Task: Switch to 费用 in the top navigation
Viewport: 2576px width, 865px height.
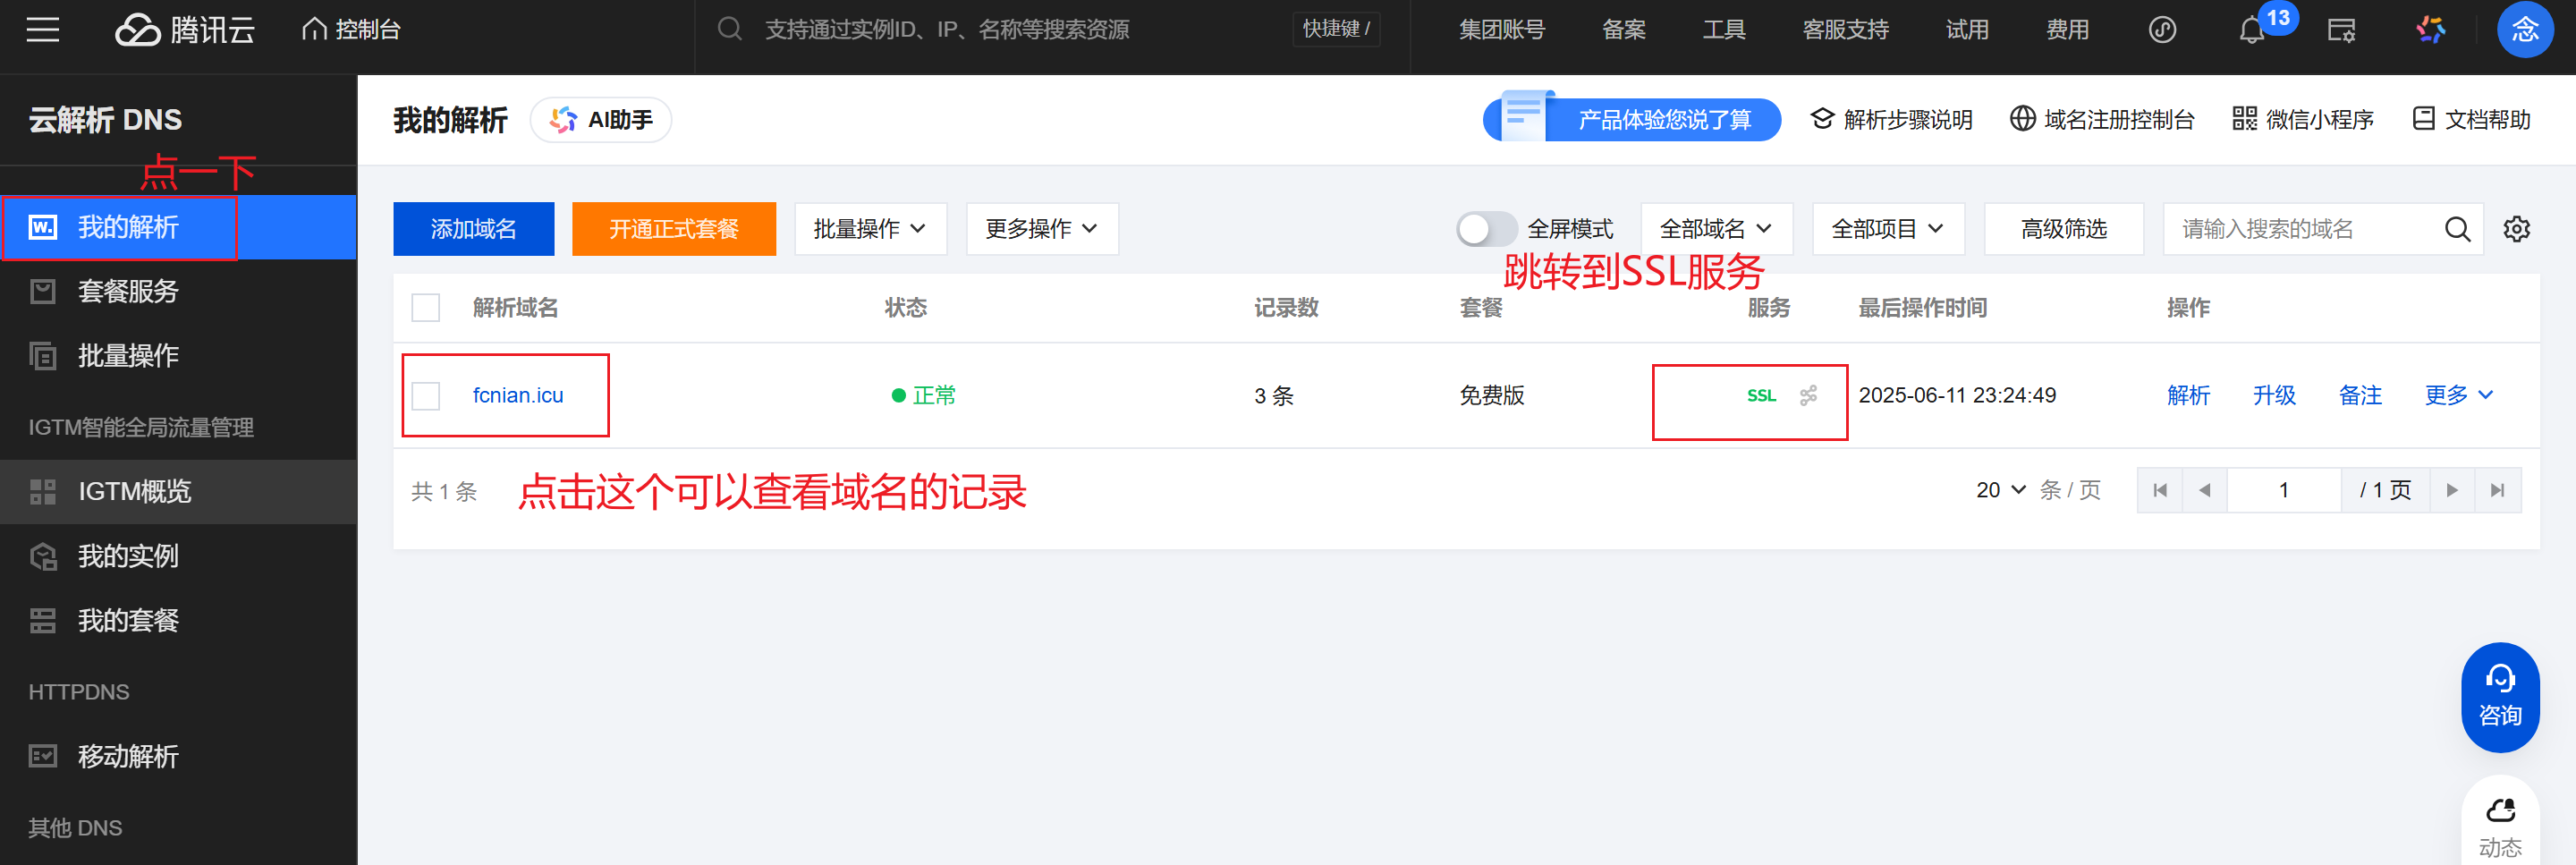Action: 2066,30
